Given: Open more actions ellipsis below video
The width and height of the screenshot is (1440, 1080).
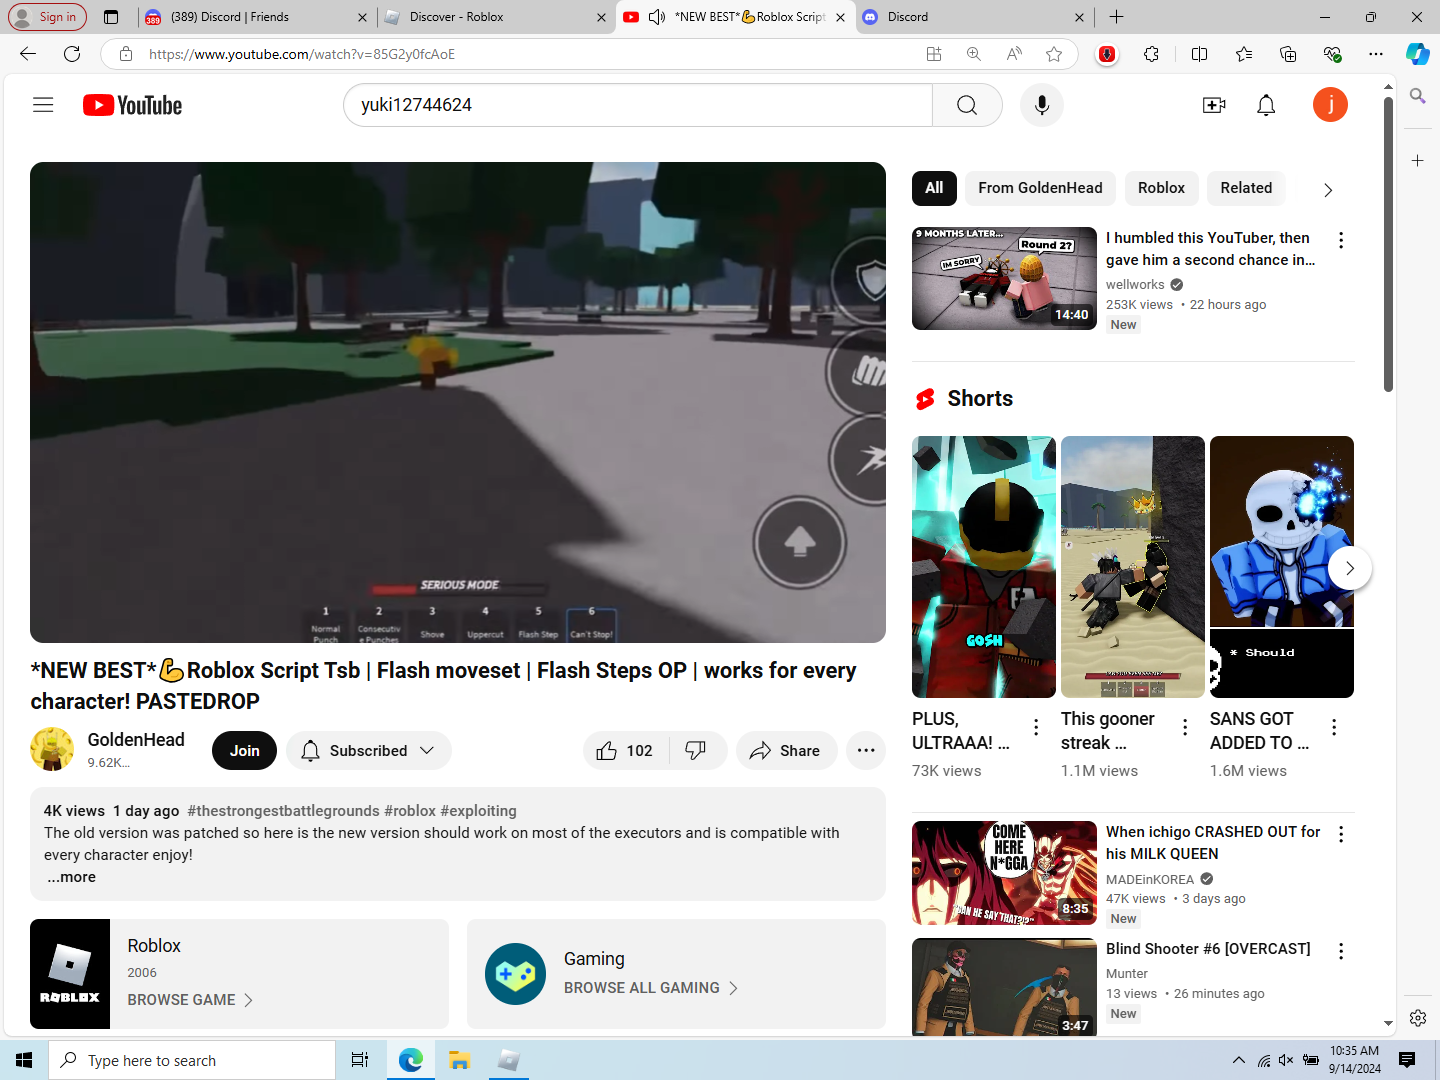Looking at the screenshot, I should point(866,751).
